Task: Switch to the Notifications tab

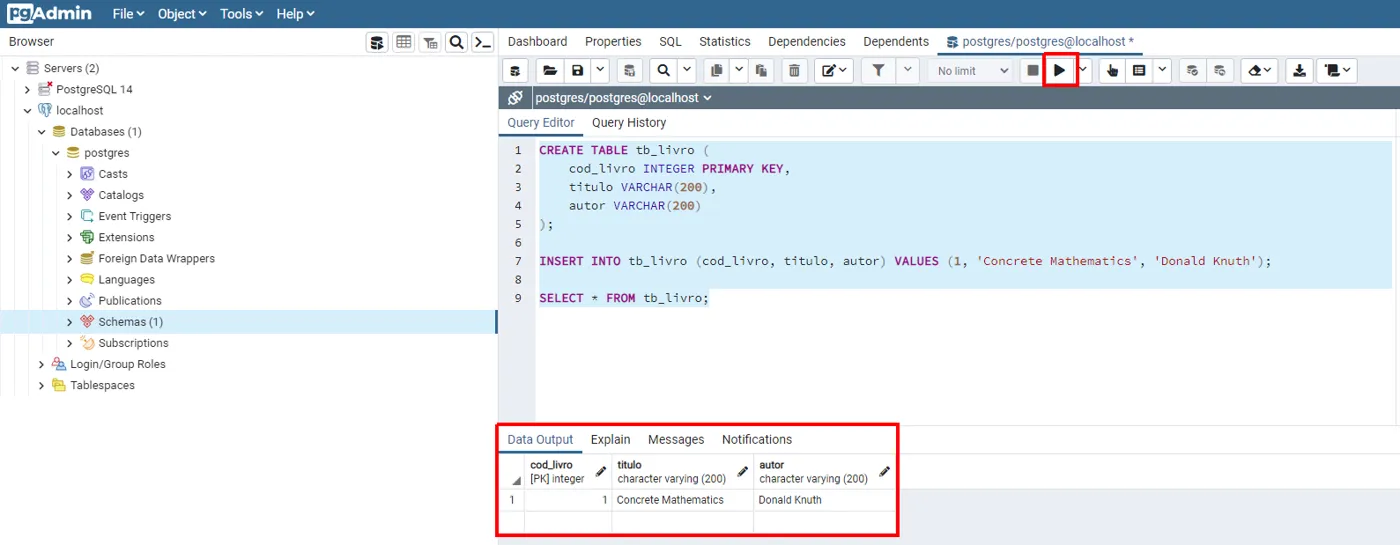Action: pyautogui.click(x=757, y=439)
